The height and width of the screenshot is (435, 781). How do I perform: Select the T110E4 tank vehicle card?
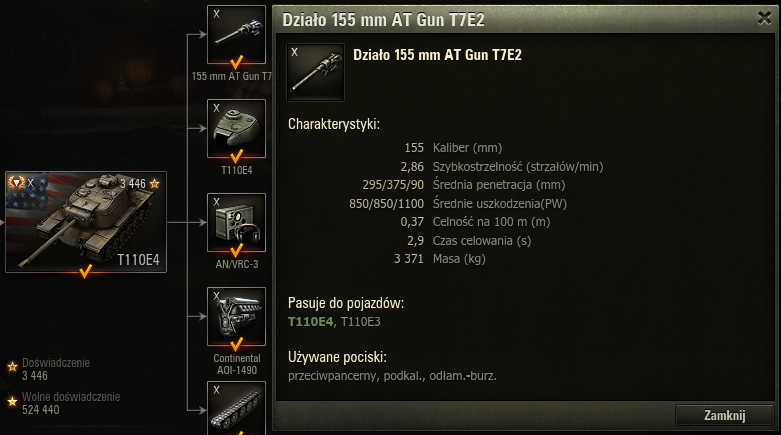(86, 222)
